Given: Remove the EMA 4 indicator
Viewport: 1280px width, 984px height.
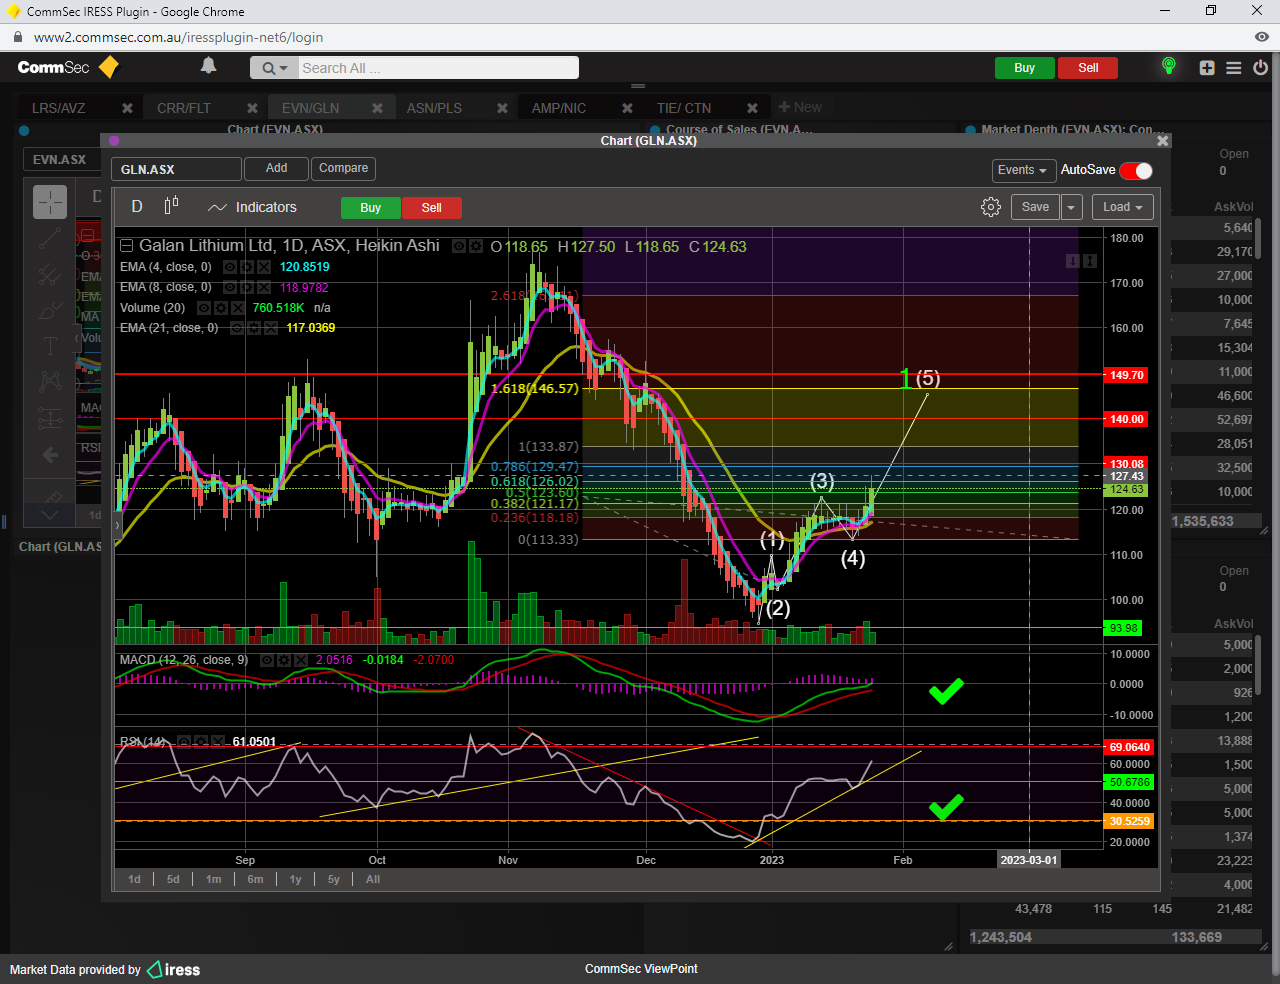Looking at the screenshot, I should [x=263, y=267].
